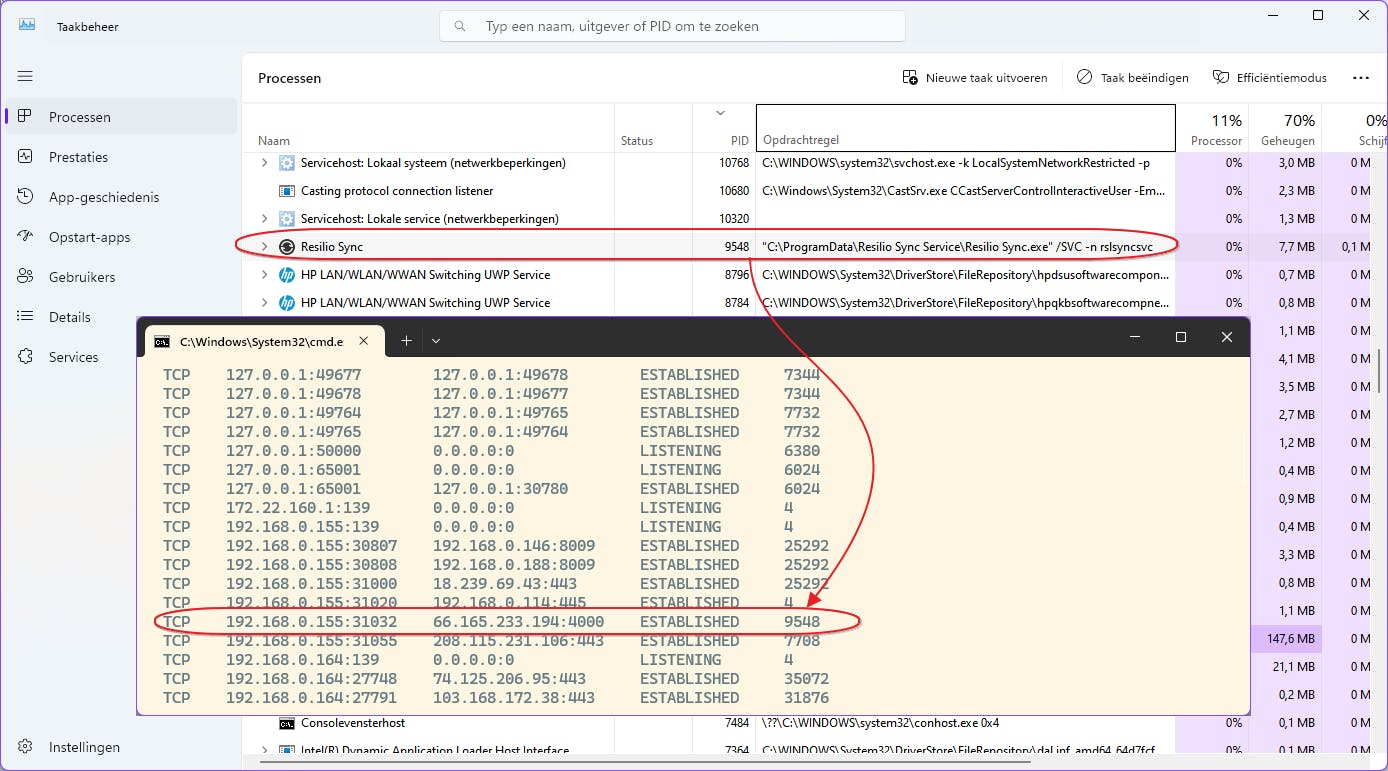Open Services page in sidebar
The width and height of the screenshot is (1388, 771).
73,357
